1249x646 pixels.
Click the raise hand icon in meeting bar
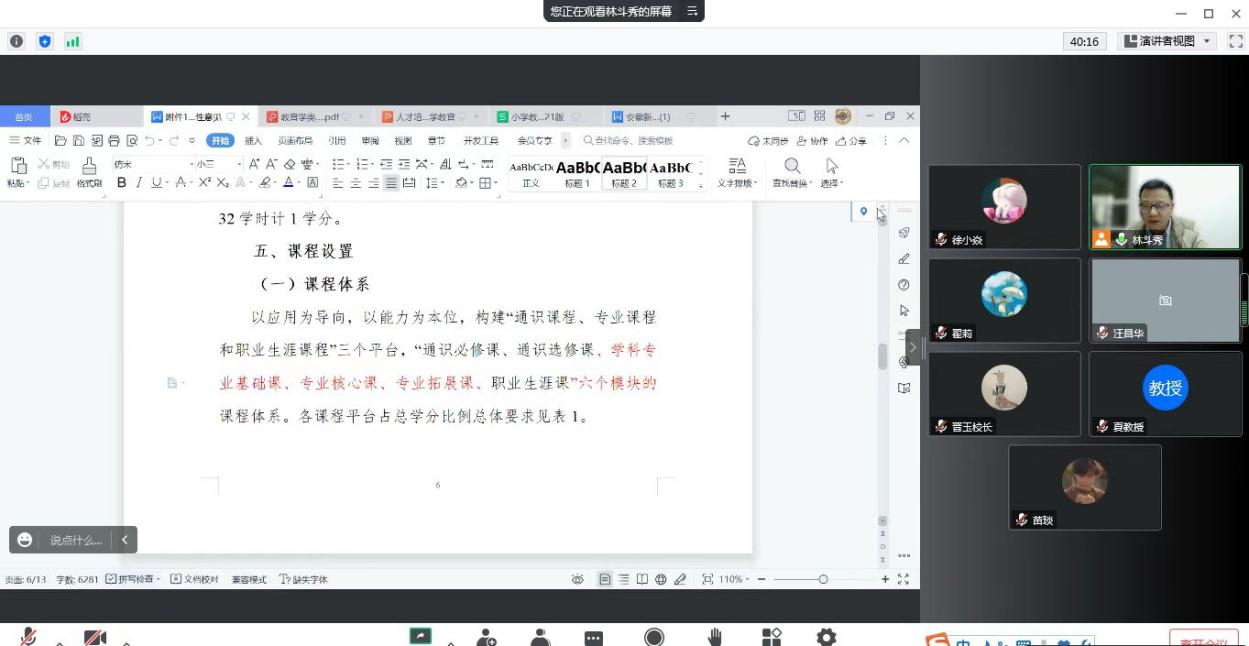(x=715, y=637)
